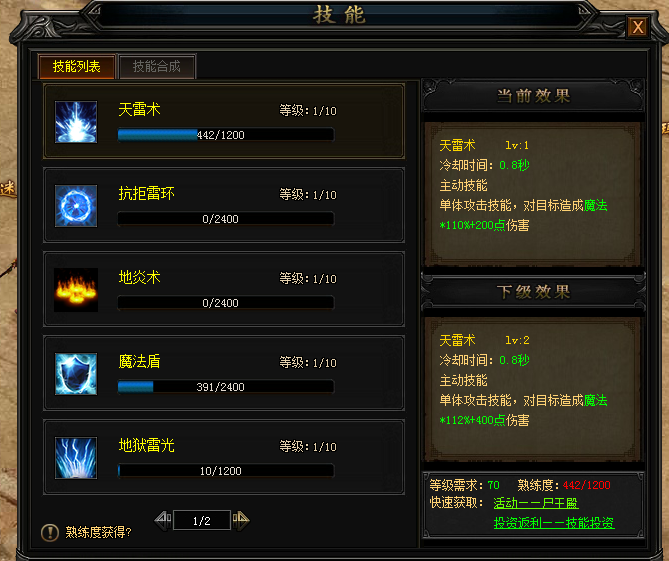The width and height of the screenshot is (669, 561).
Task: Click the 熟练度获得? help text
Action: [x=99, y=532]
